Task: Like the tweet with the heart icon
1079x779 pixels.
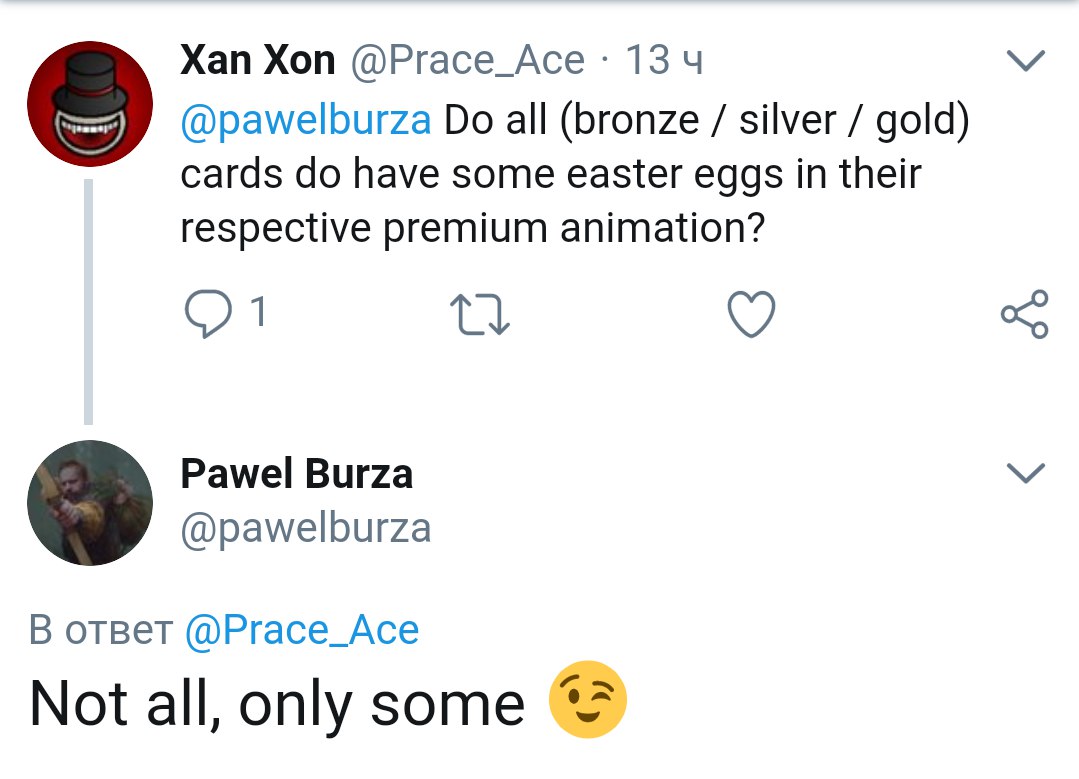Action: (x=750, y=315)
